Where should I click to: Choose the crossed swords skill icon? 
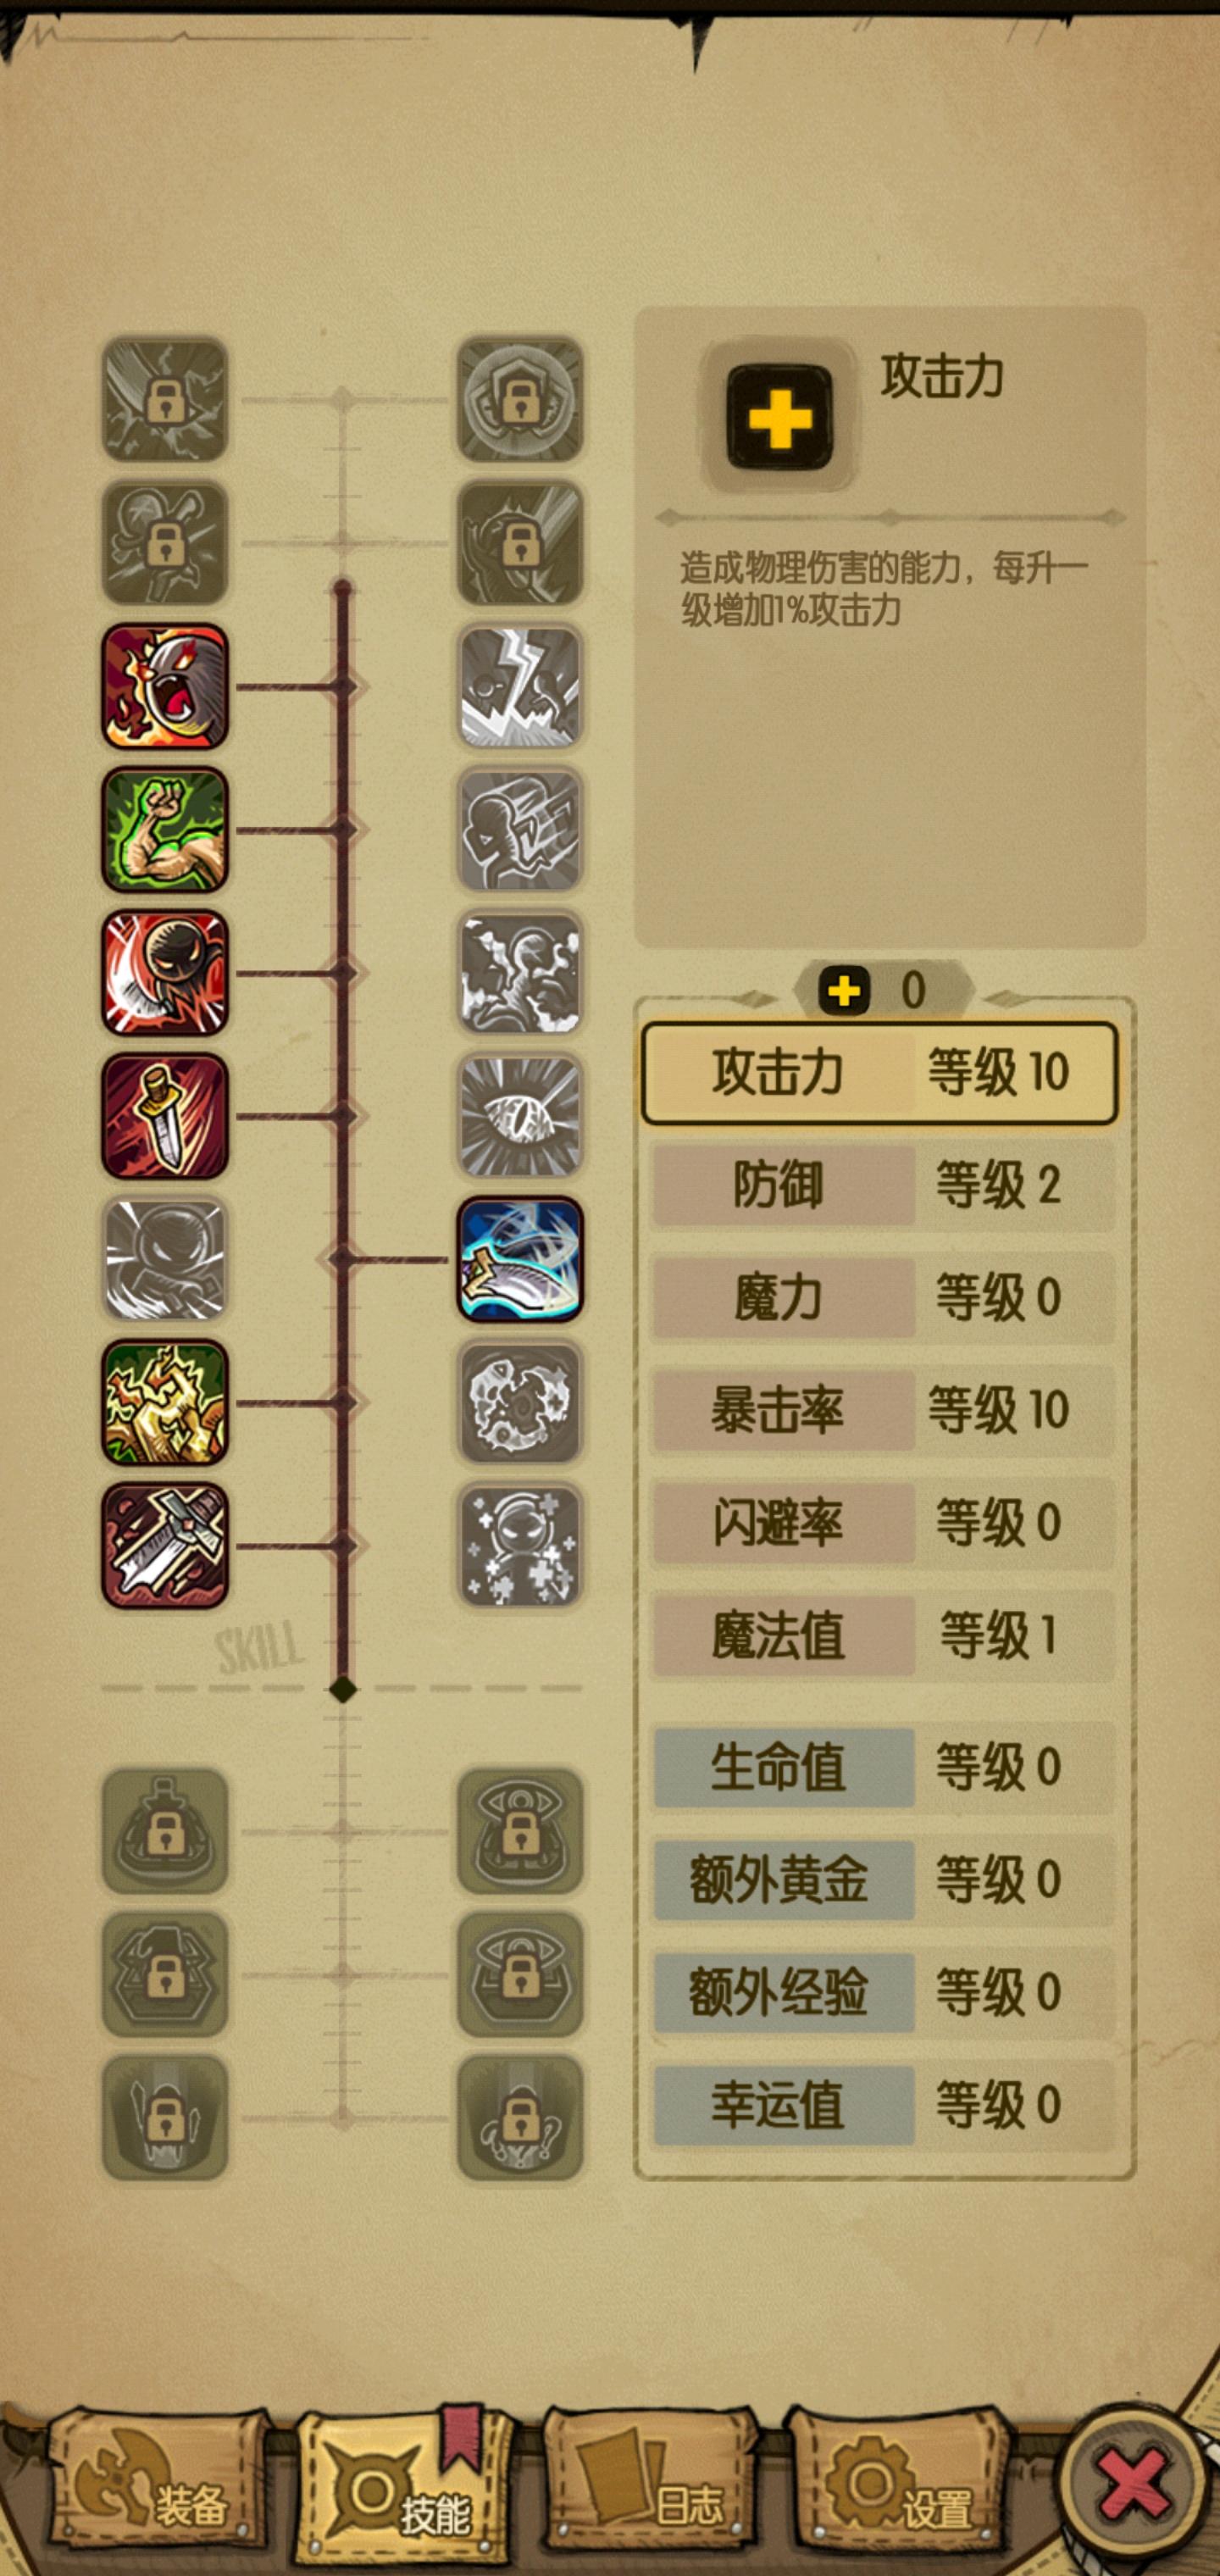(165, 1546)
